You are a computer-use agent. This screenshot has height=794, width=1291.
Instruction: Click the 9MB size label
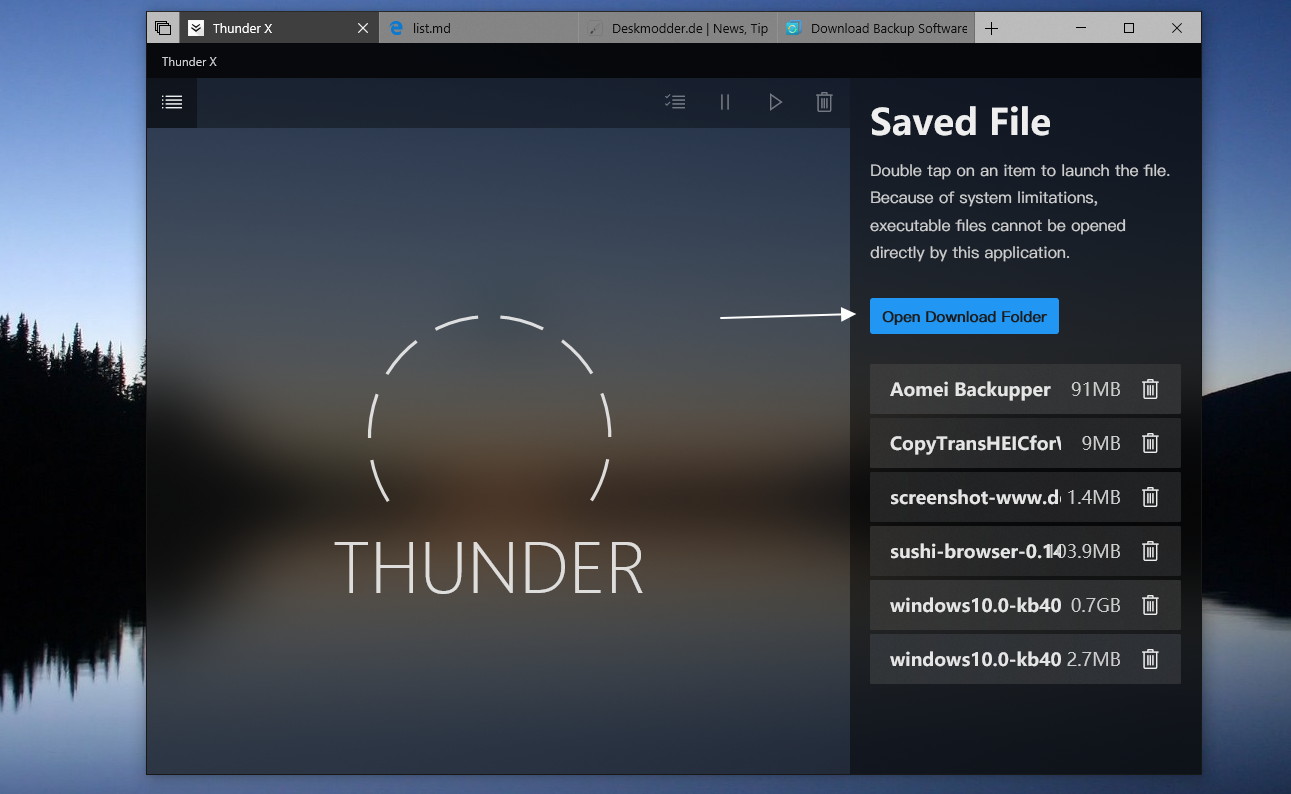pyautogui.click(x=1101, y=443)
